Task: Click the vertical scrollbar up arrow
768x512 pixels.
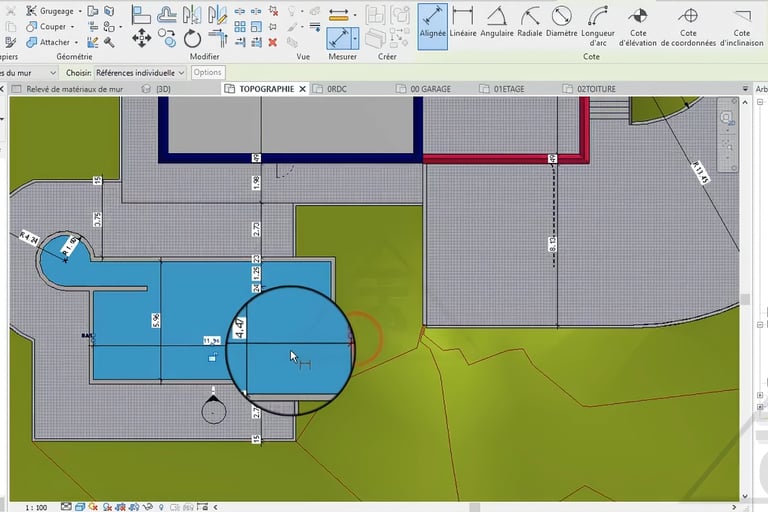Action: click(744, 102)
